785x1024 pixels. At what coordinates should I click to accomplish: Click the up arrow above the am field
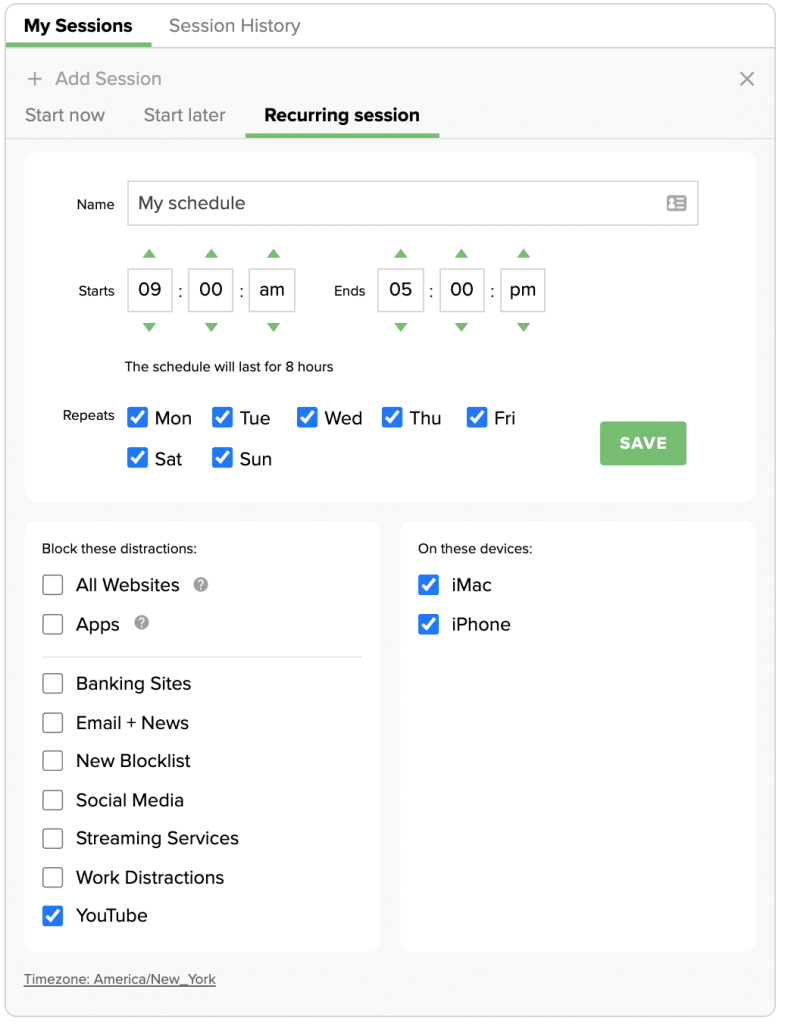click(x=270, y=253)
